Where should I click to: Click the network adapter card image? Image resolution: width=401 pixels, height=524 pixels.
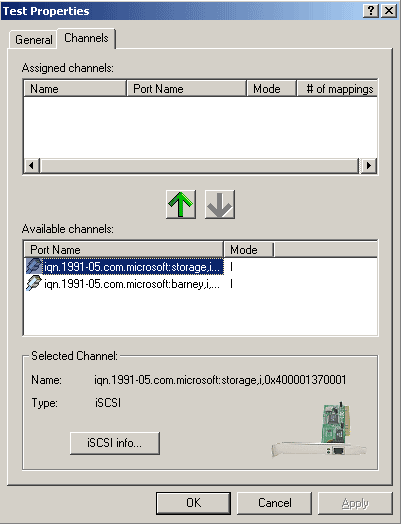pos(319,430)
